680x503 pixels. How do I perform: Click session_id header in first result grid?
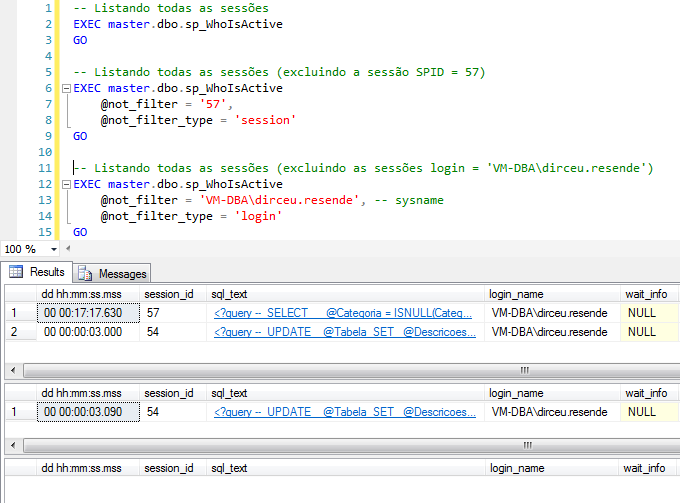pyautogui.click(x=173, y=294)
